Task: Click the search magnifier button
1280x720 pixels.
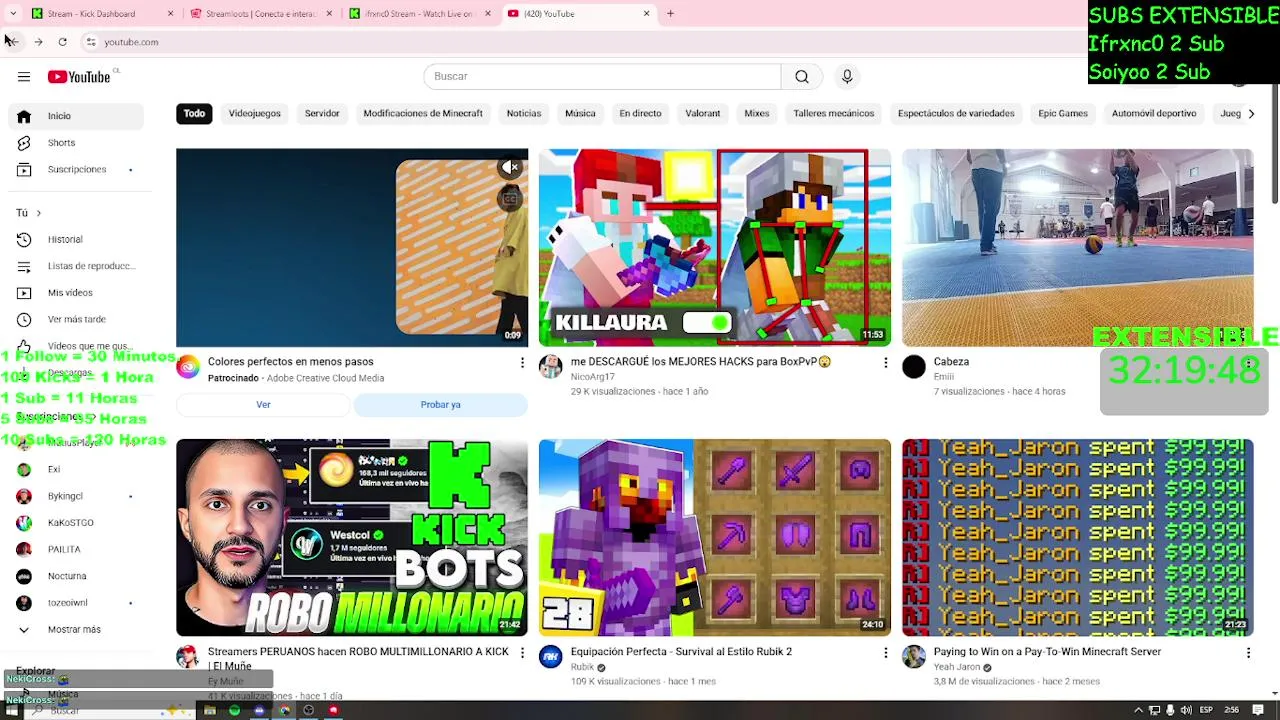Action: pyautogui.click(x=802, y=77)
